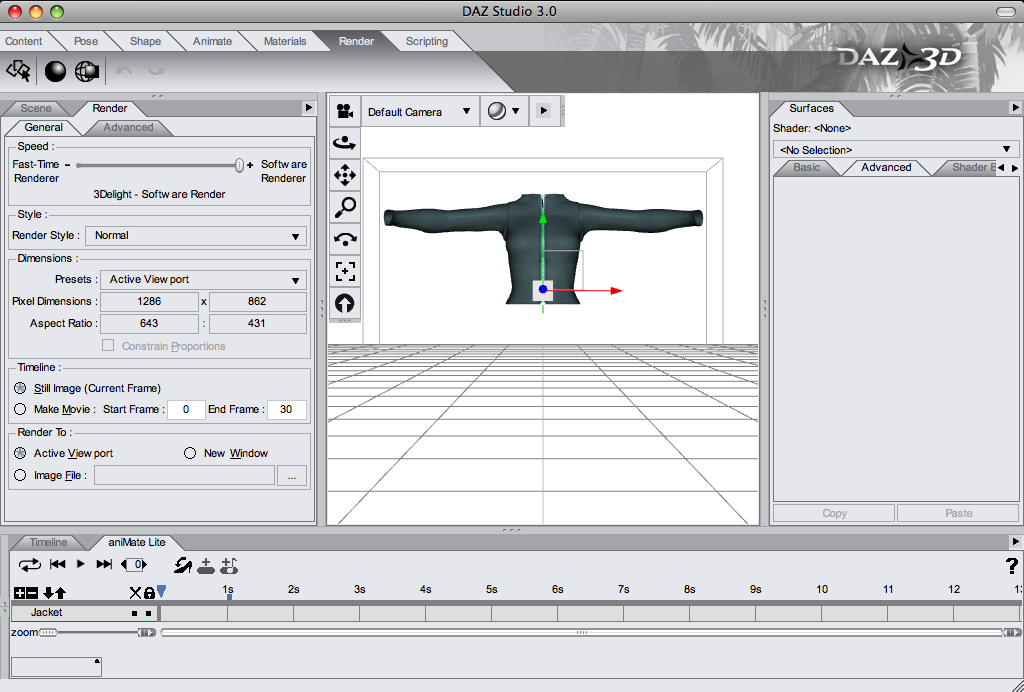Select the Image File radio button
The image size is (1024, 692).
20,475
